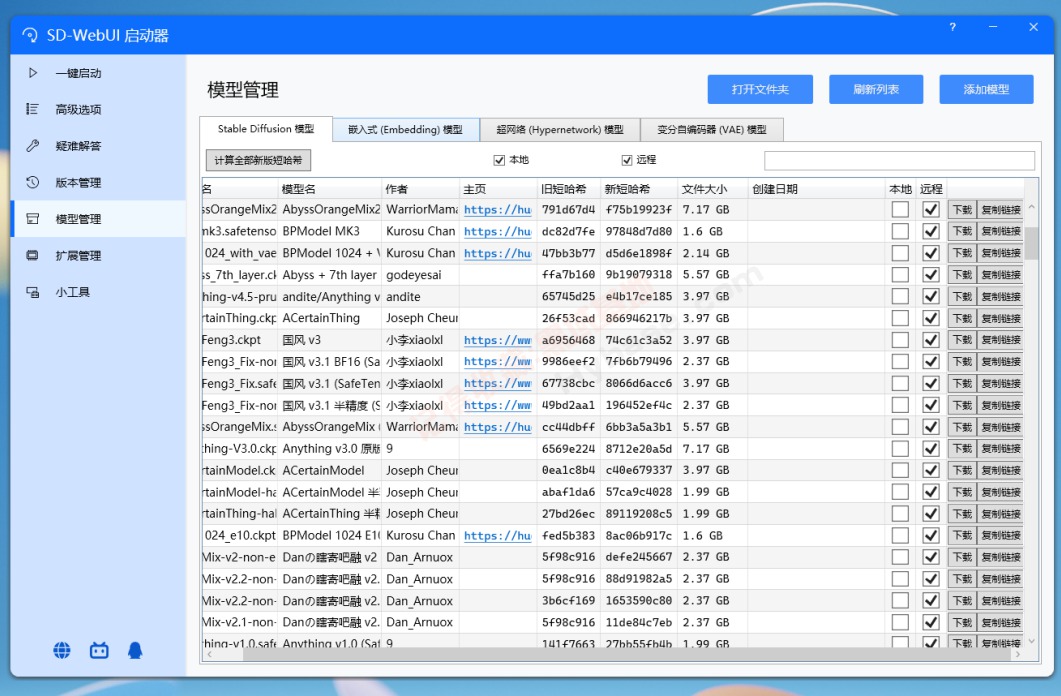Open the globe website icon
Screen dimensions: 1061x696
[x=62, y=651]
